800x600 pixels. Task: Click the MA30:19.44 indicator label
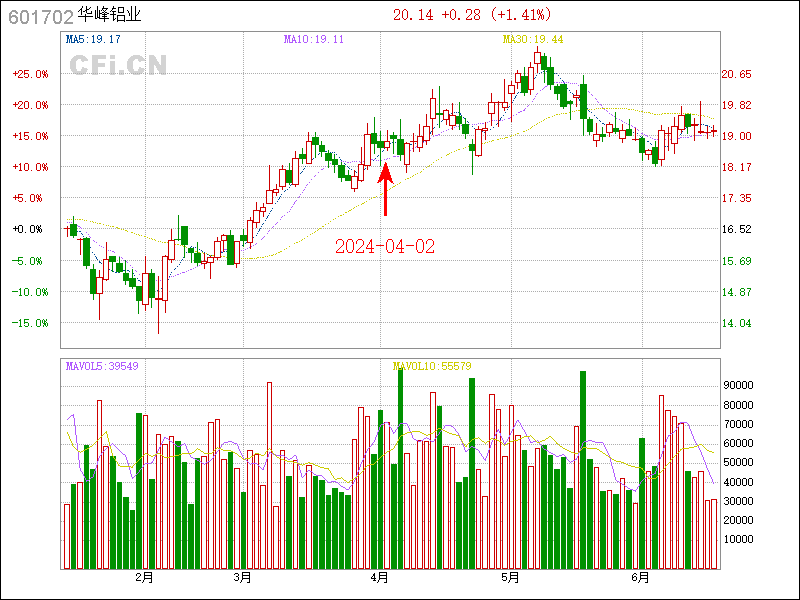(533, 39)
